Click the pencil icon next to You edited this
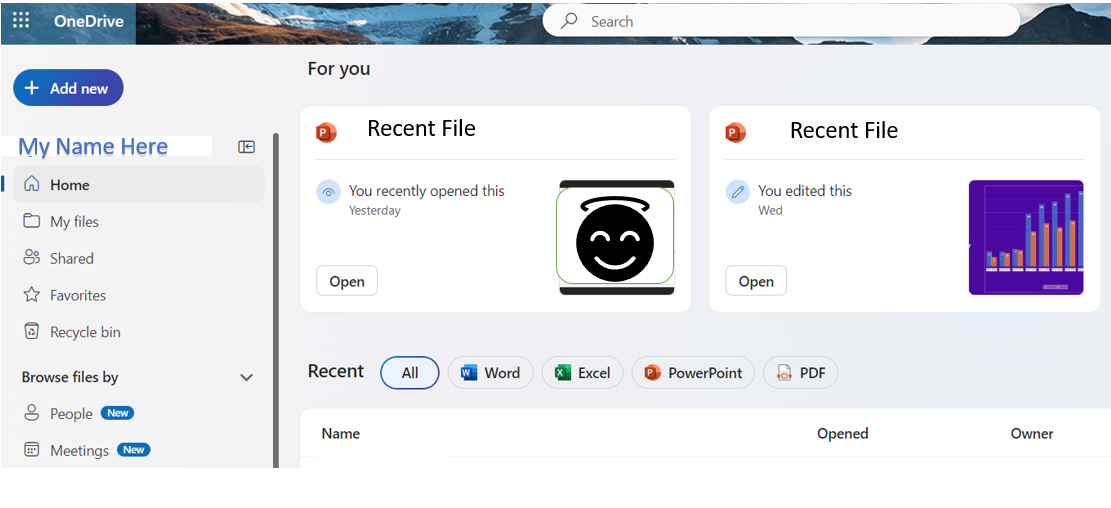Viewport: 1111px width, 508px height. pos(738,192)
